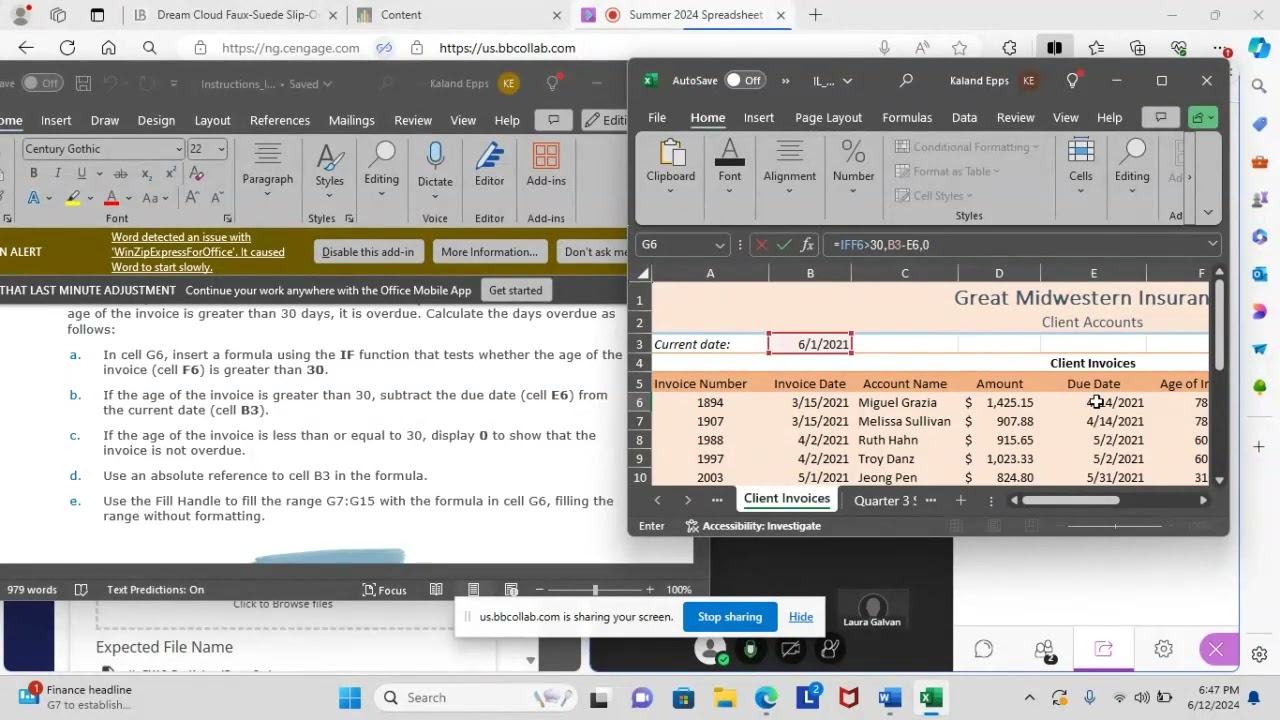Apply Bold formatting in the Word ribbon
Image resolution: width=1280 pixels, height=720 pixels.
(x=33, y=173)
